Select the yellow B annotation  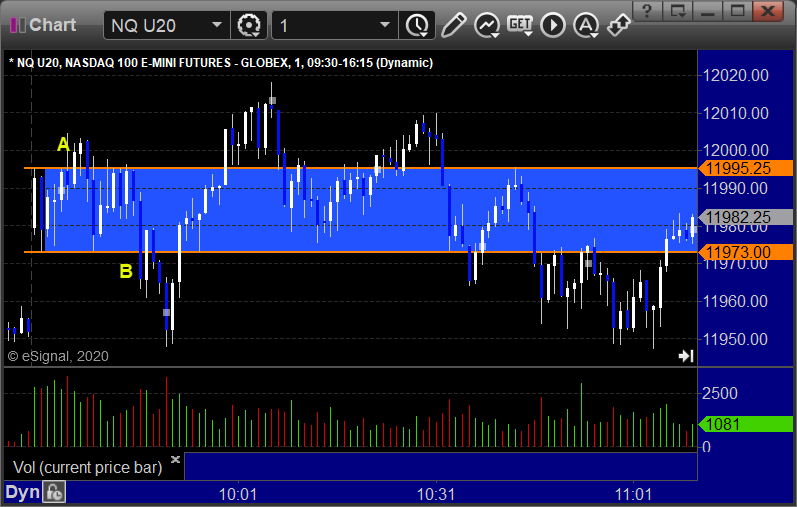126,271
